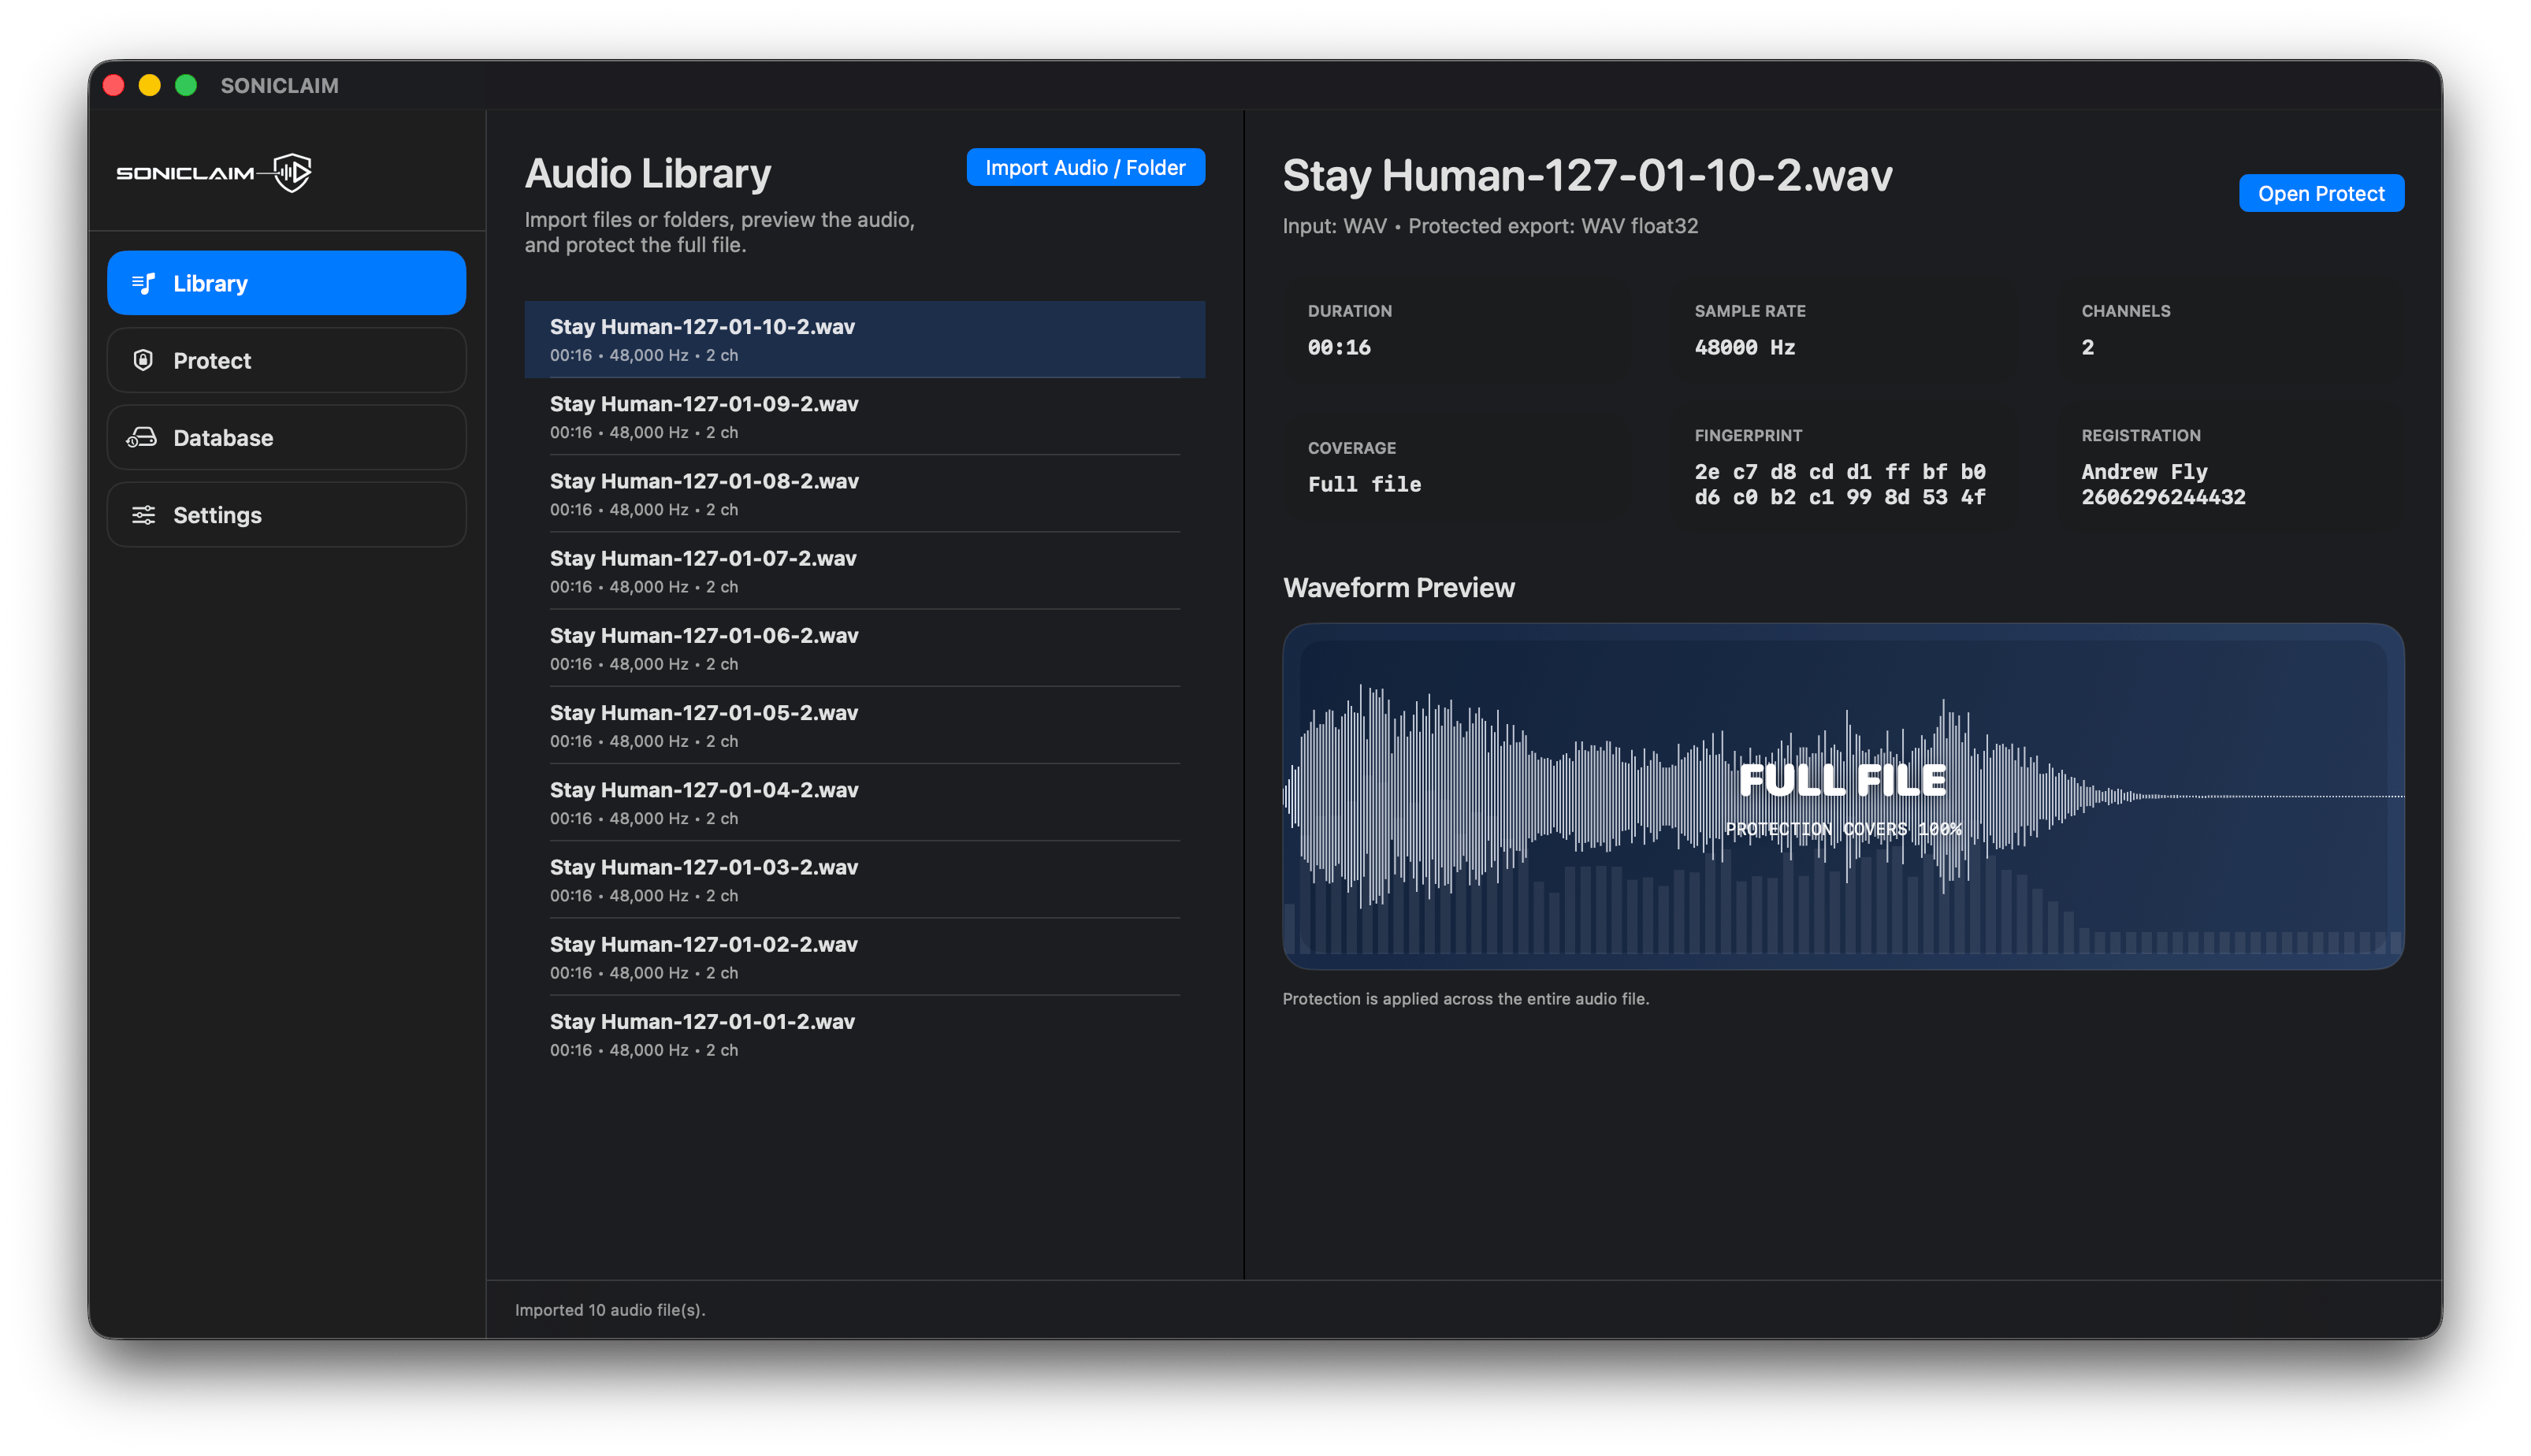Click the Library music note icon

point(143,283)
